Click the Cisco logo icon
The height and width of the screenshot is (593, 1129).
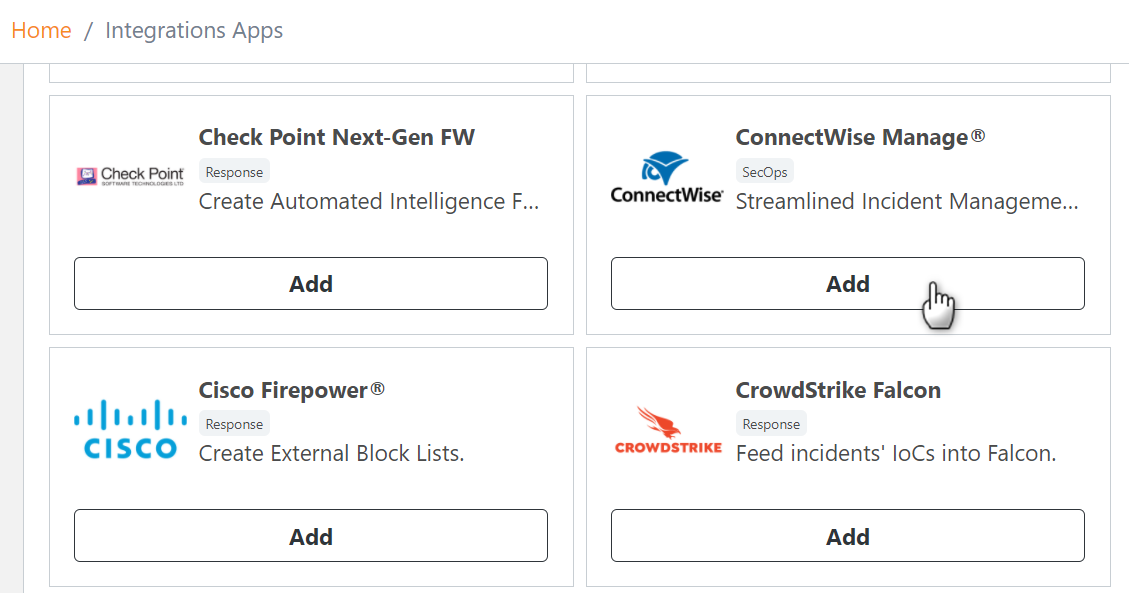click(130, 429)
